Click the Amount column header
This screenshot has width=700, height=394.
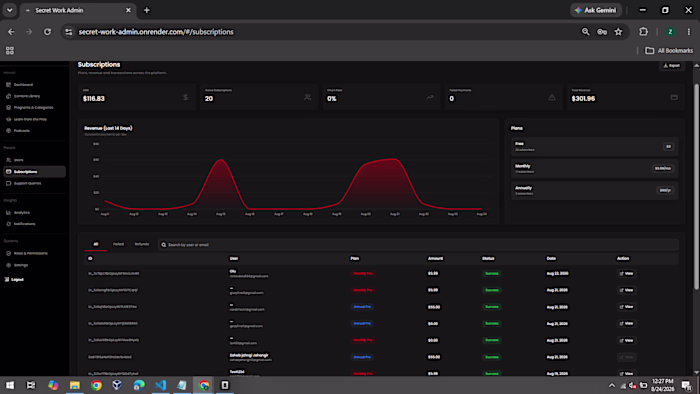point(435,258)
